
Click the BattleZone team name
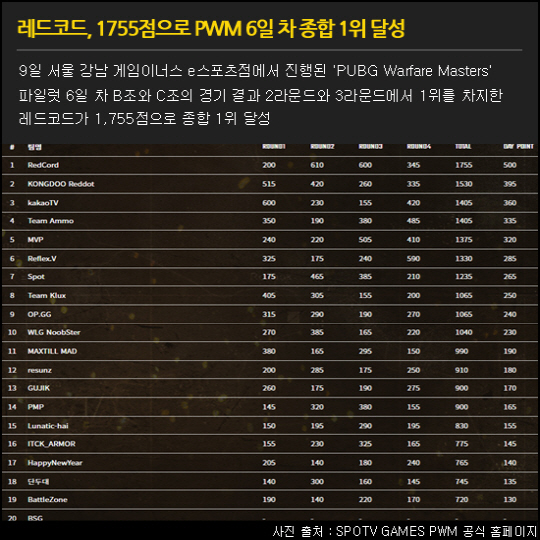click(x=48, y=500)
